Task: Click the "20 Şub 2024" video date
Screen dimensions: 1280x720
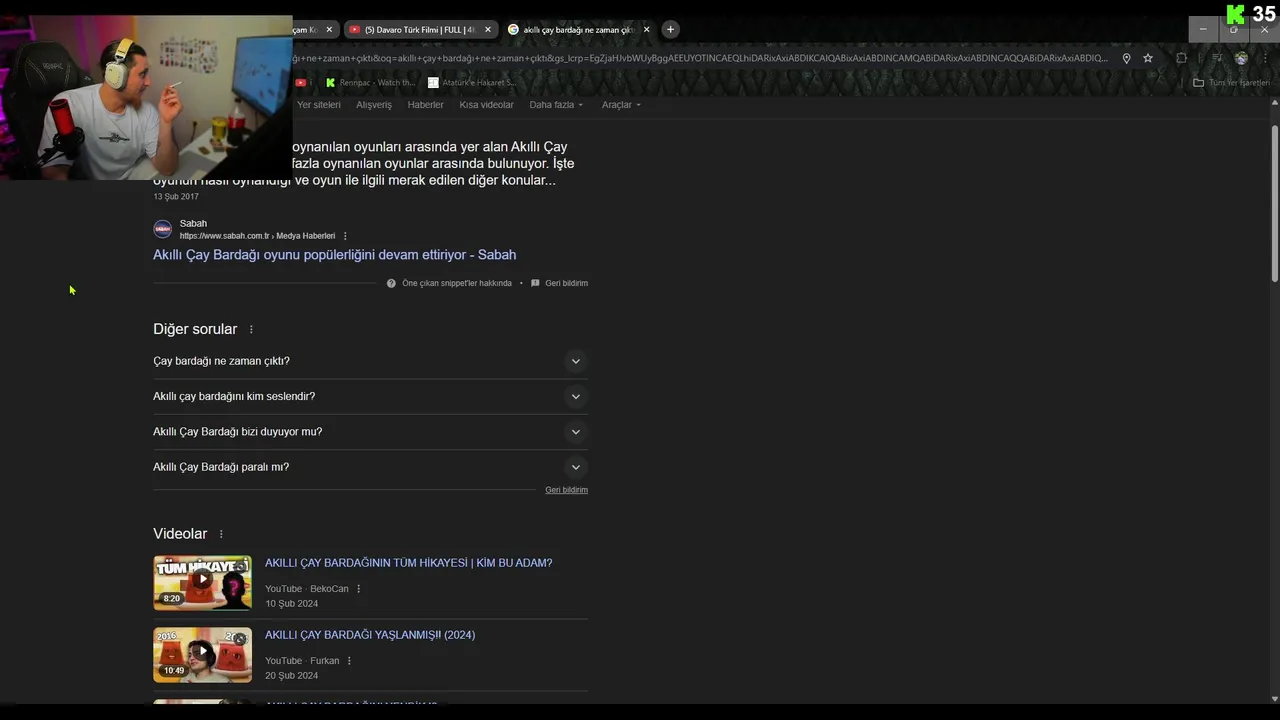Action: click(291, 676)
